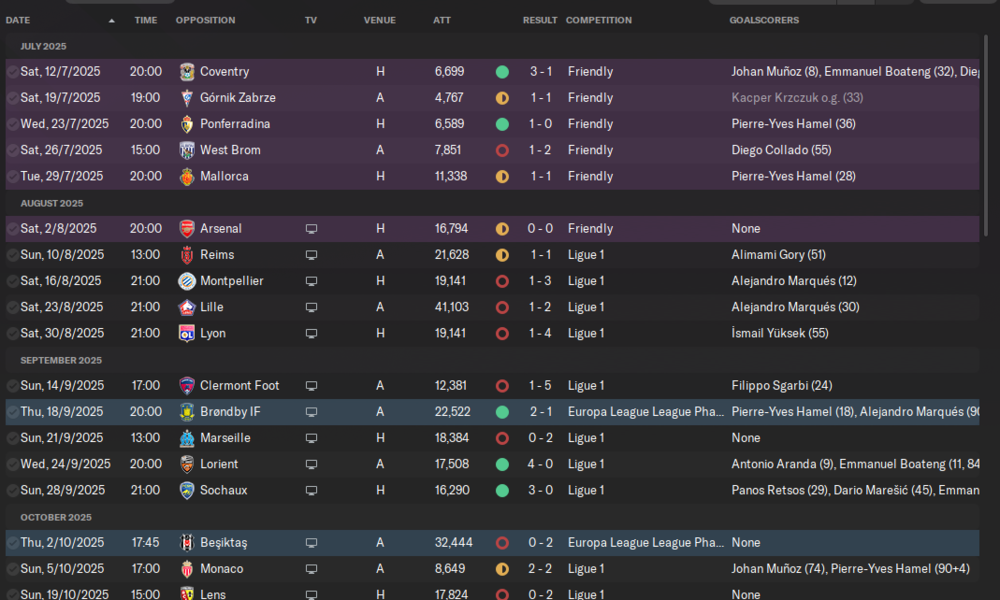Click the vertical scrollbar on the right
Image resolution: width=1000 pixels, height=600 pixels.
coord(986,135)
